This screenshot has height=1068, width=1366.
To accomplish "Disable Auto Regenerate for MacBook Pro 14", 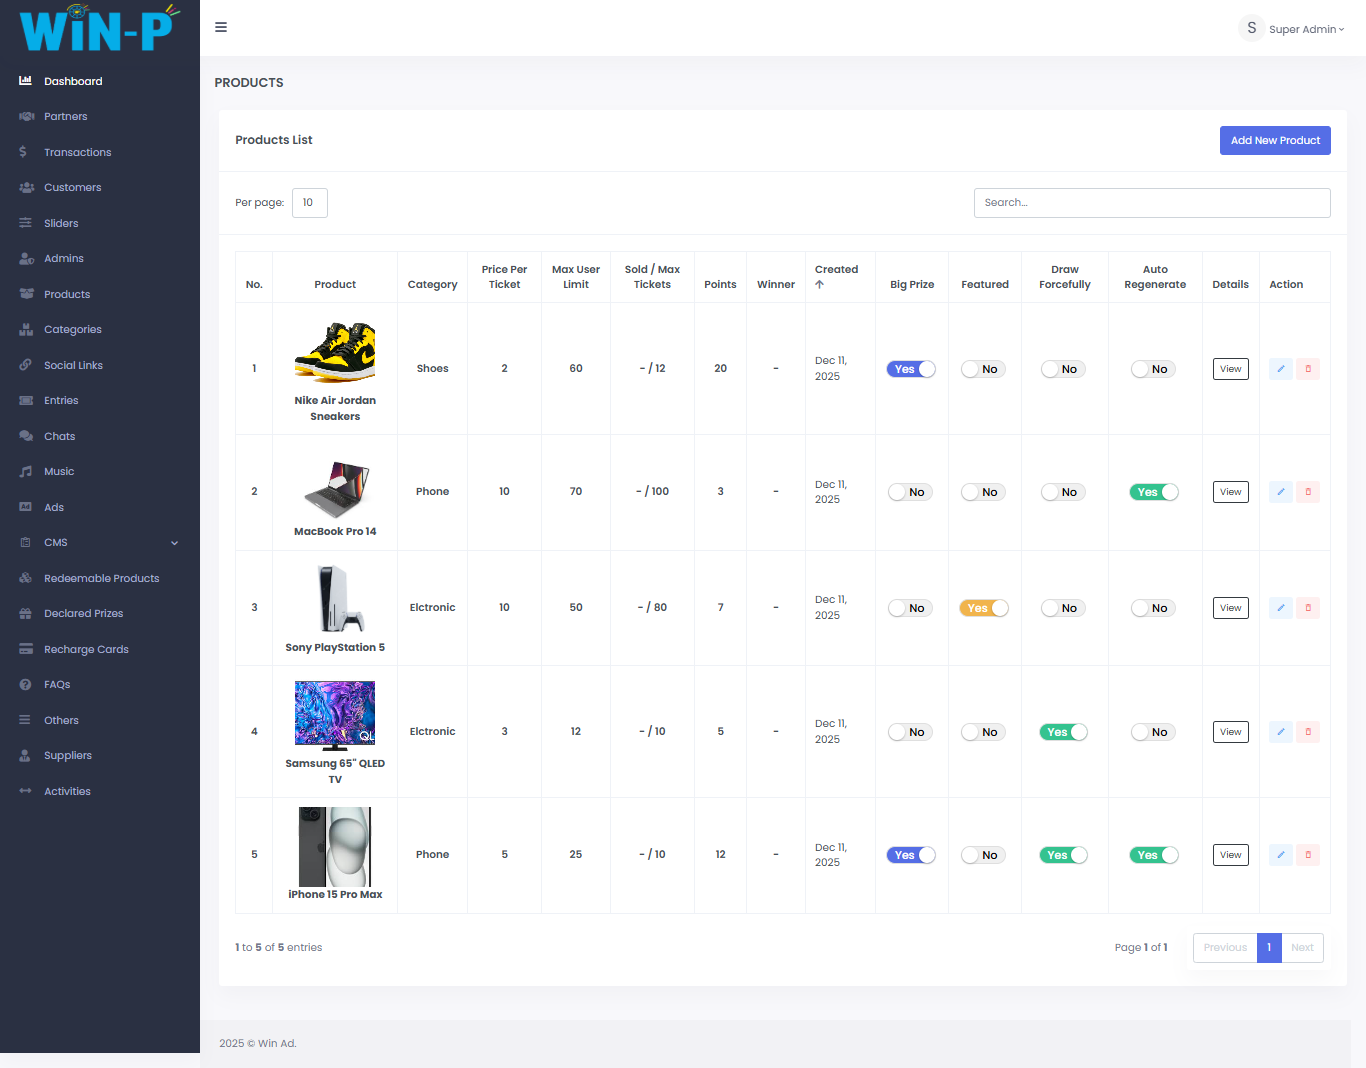I will pos(1154,492).
